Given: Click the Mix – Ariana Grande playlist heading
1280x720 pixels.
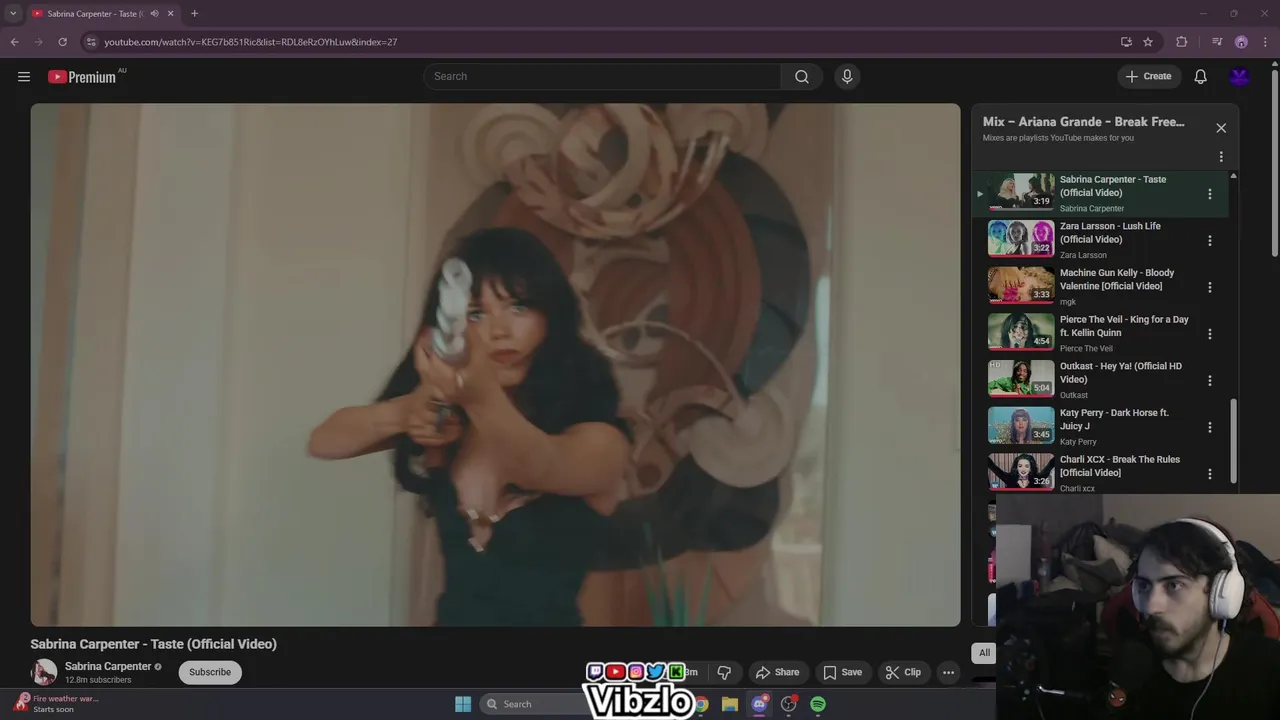Looking at the screenshot, I should click(x=1084, y=122).
